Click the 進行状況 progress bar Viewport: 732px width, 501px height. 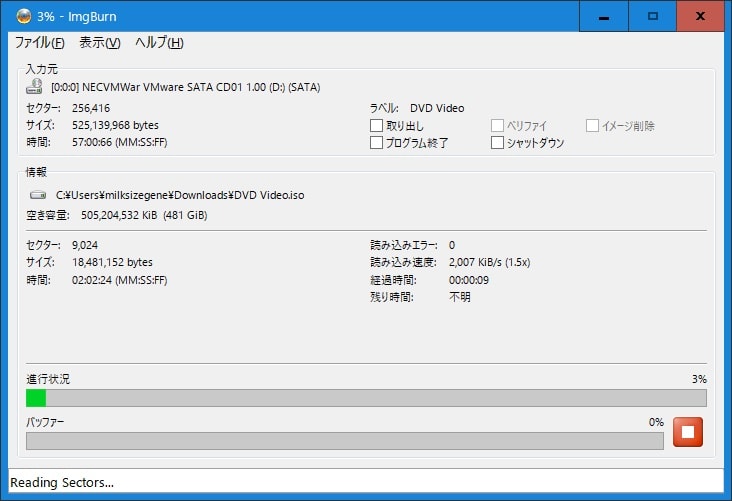[x=366, y=398]
